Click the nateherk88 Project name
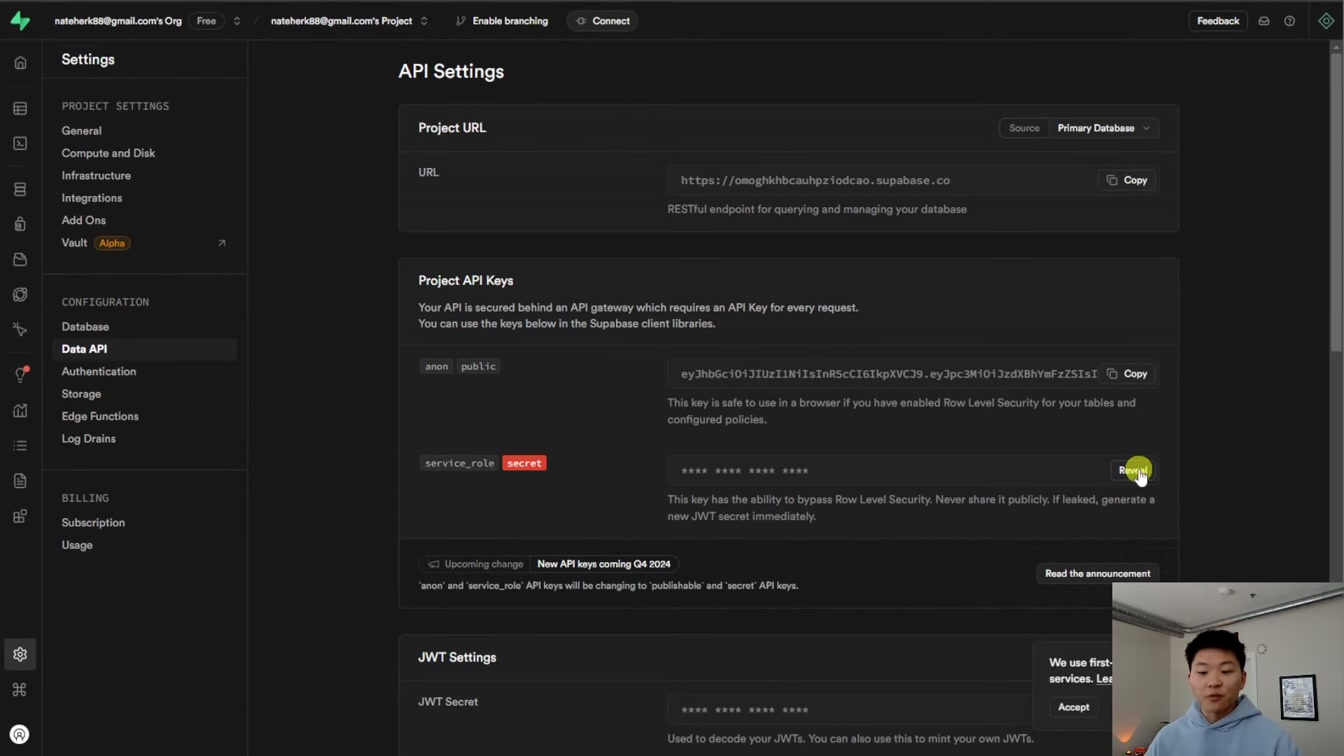 [341, 21]
